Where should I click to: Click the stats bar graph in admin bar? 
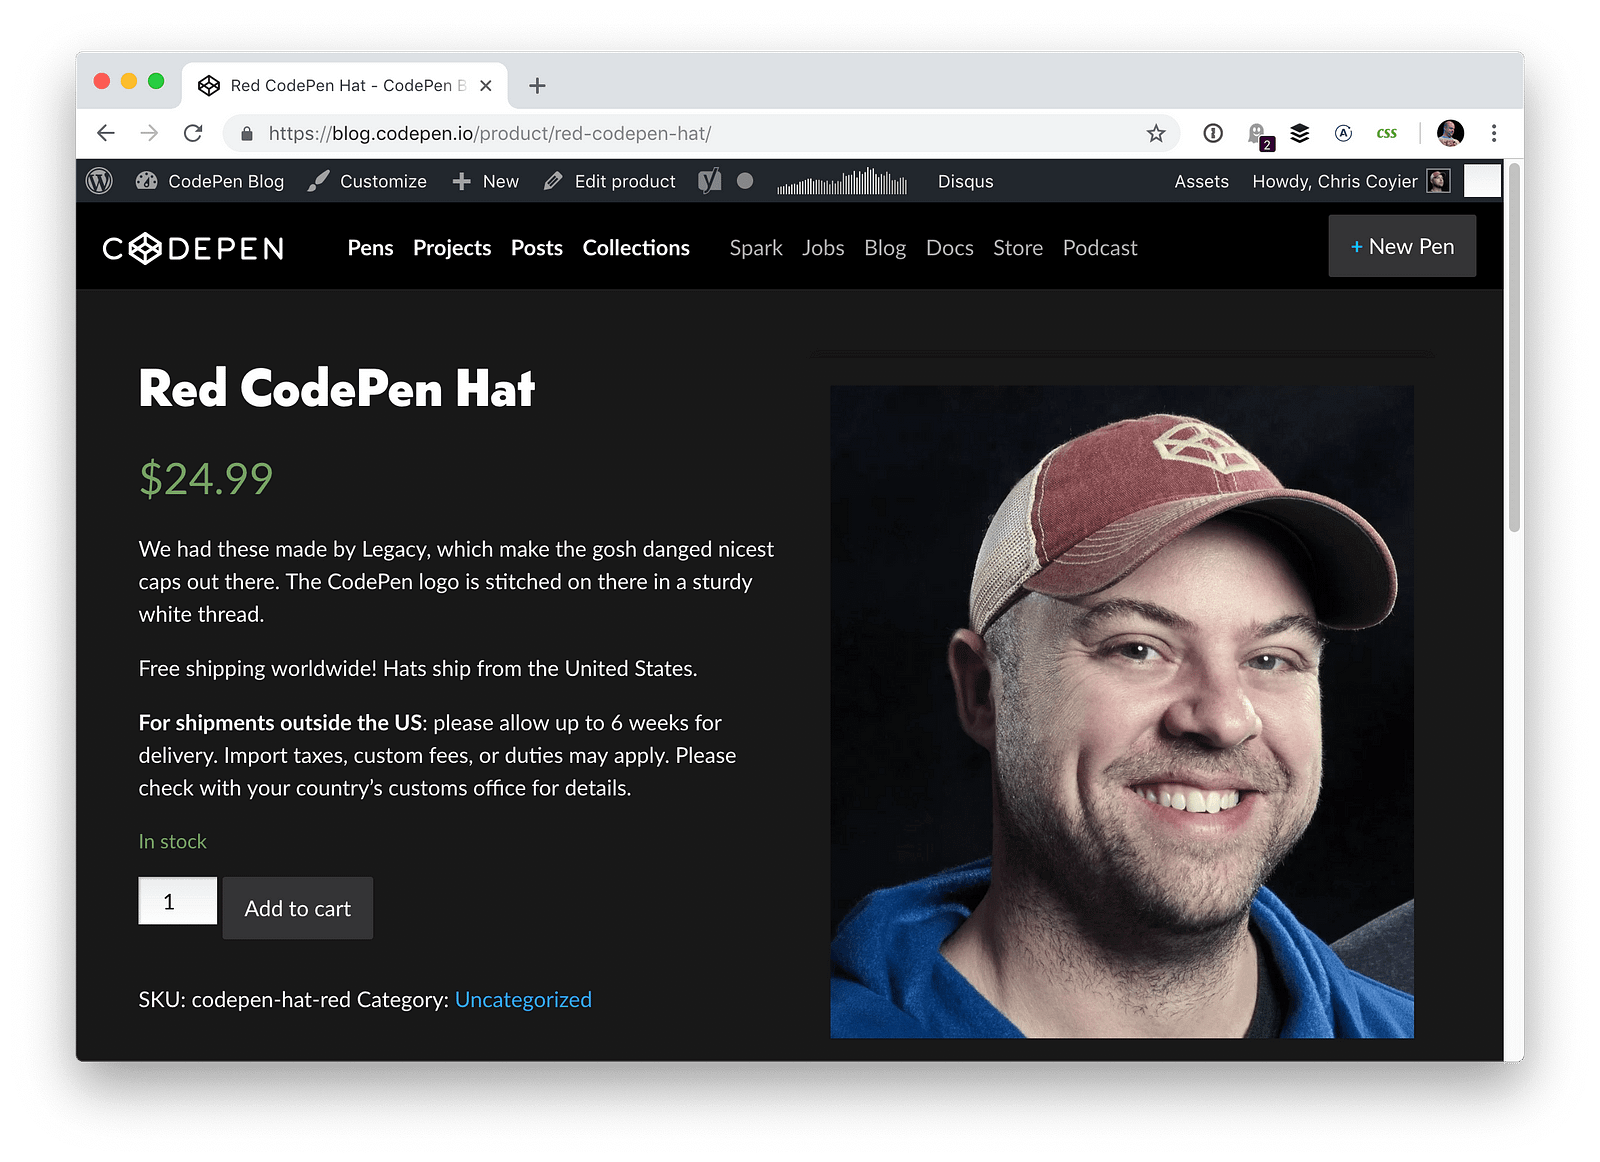[x=842, y=181]
